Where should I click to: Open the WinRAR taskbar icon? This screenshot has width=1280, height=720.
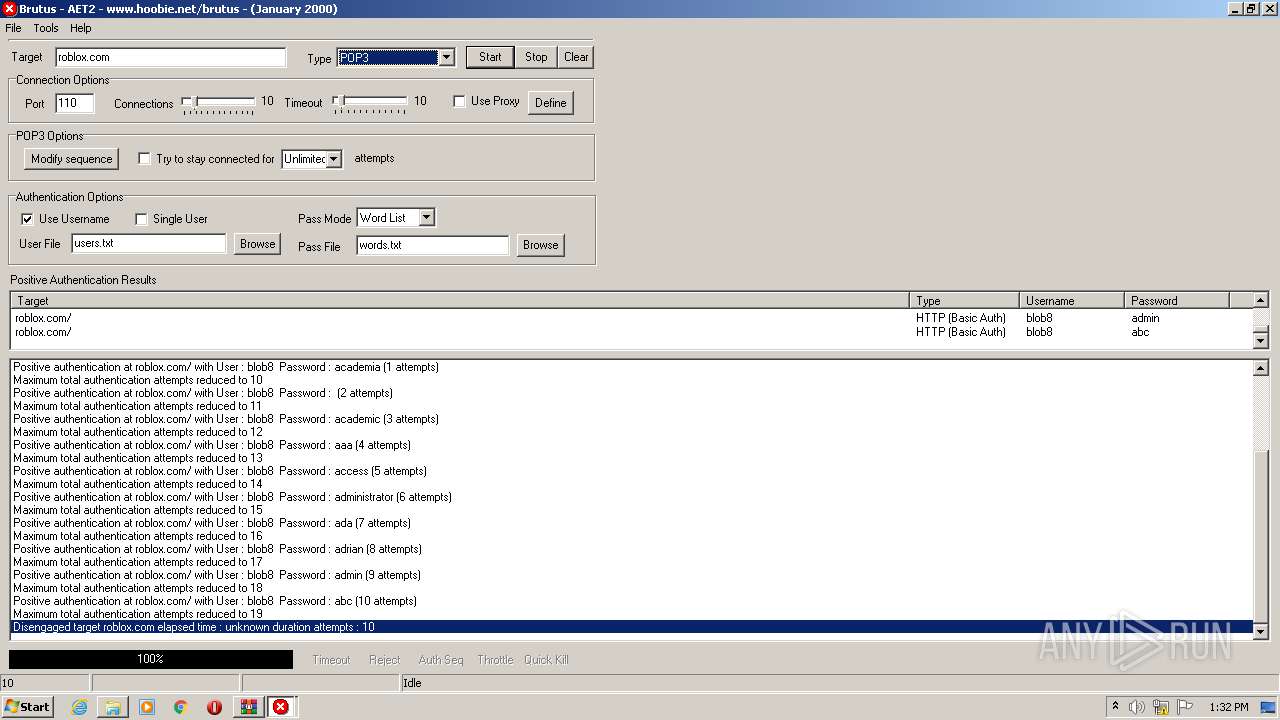coord(248,707)
